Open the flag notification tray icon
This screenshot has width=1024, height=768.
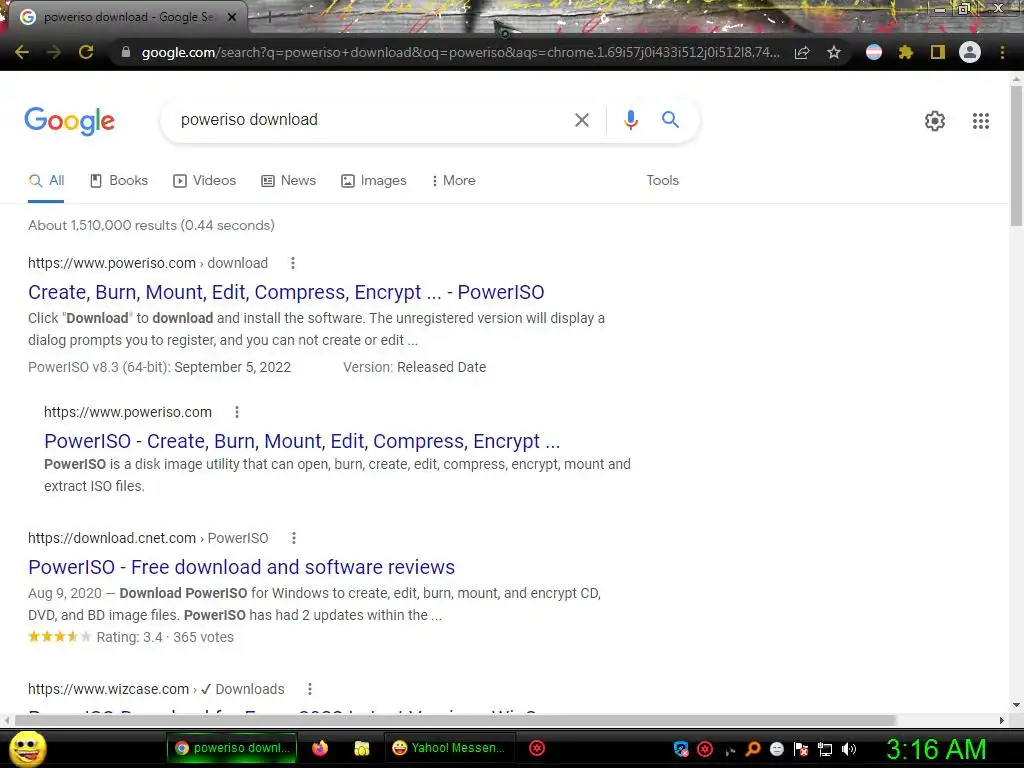click(801, 749)
